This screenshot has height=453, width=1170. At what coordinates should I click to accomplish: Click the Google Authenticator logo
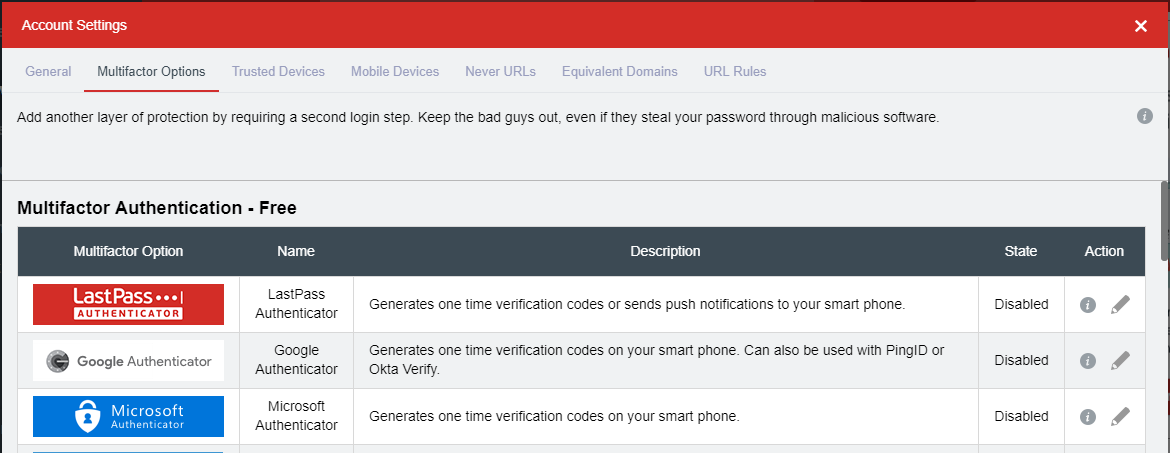128,360
